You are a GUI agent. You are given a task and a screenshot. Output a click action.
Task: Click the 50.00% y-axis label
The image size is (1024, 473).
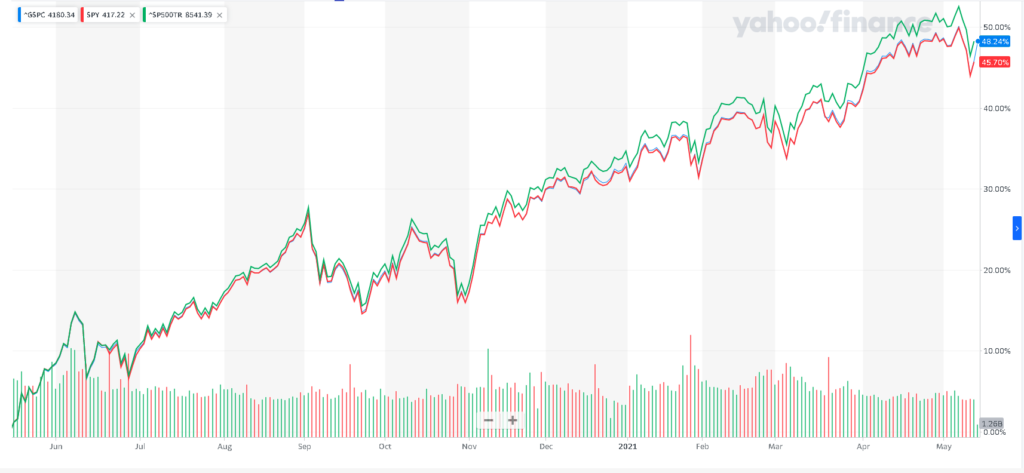click(x=995, y=27)
